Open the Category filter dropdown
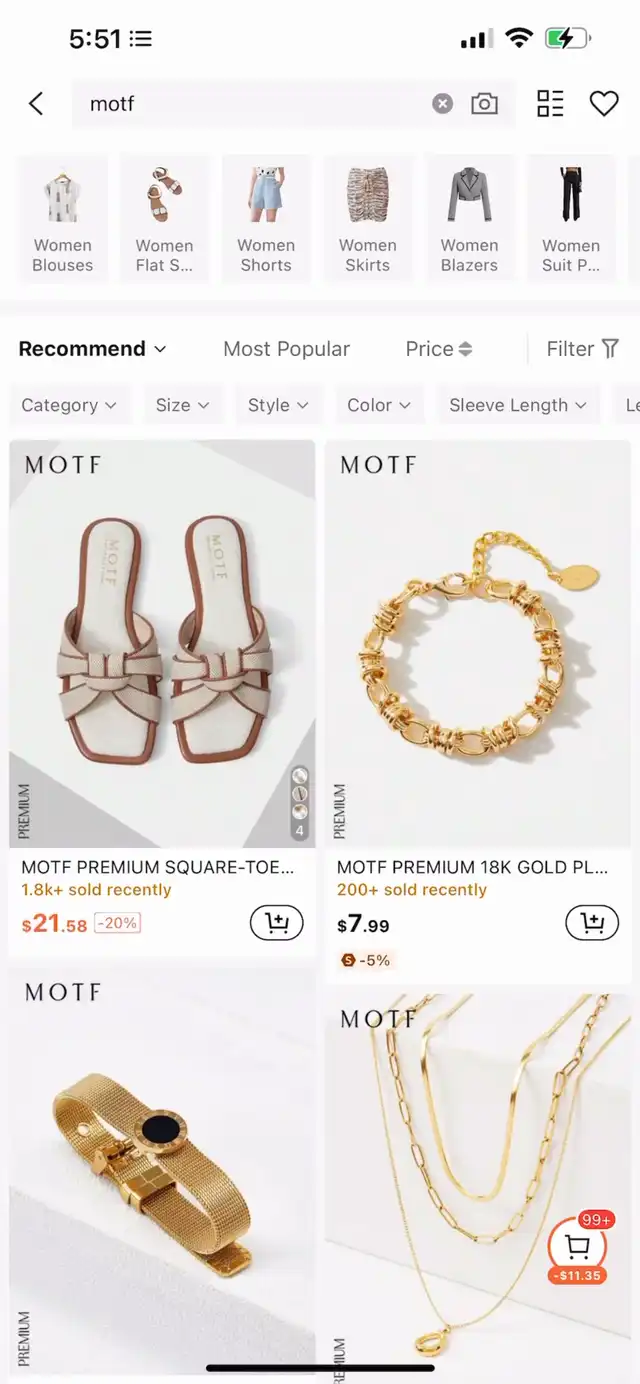The width and height of the screenshot is (640, 1384). click(x=69, y=405)
